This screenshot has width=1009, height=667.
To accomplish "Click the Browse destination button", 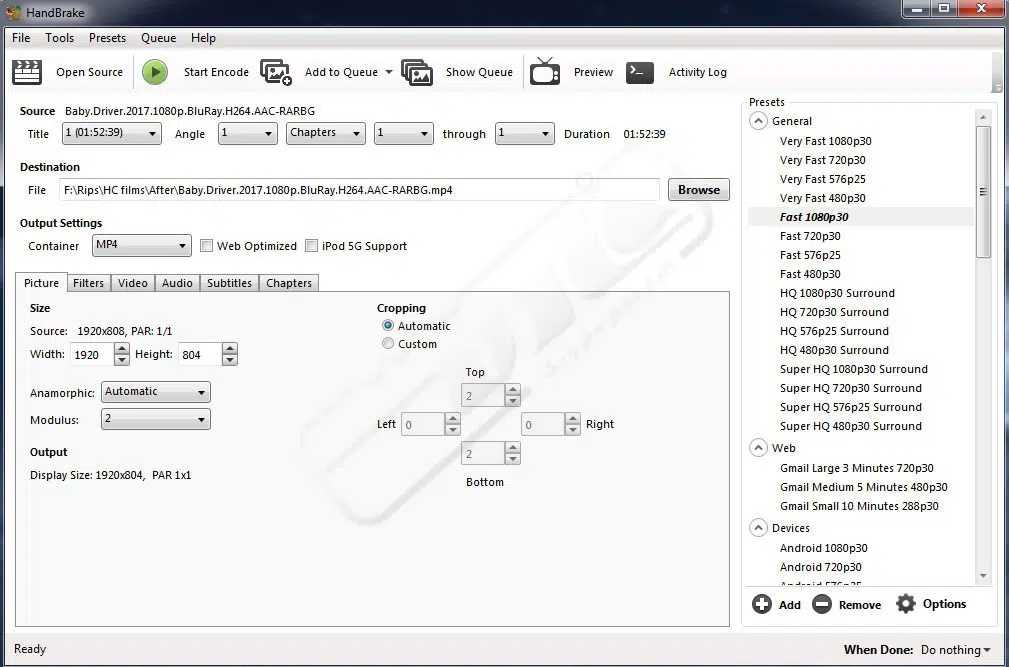I will tap(698, 190).
